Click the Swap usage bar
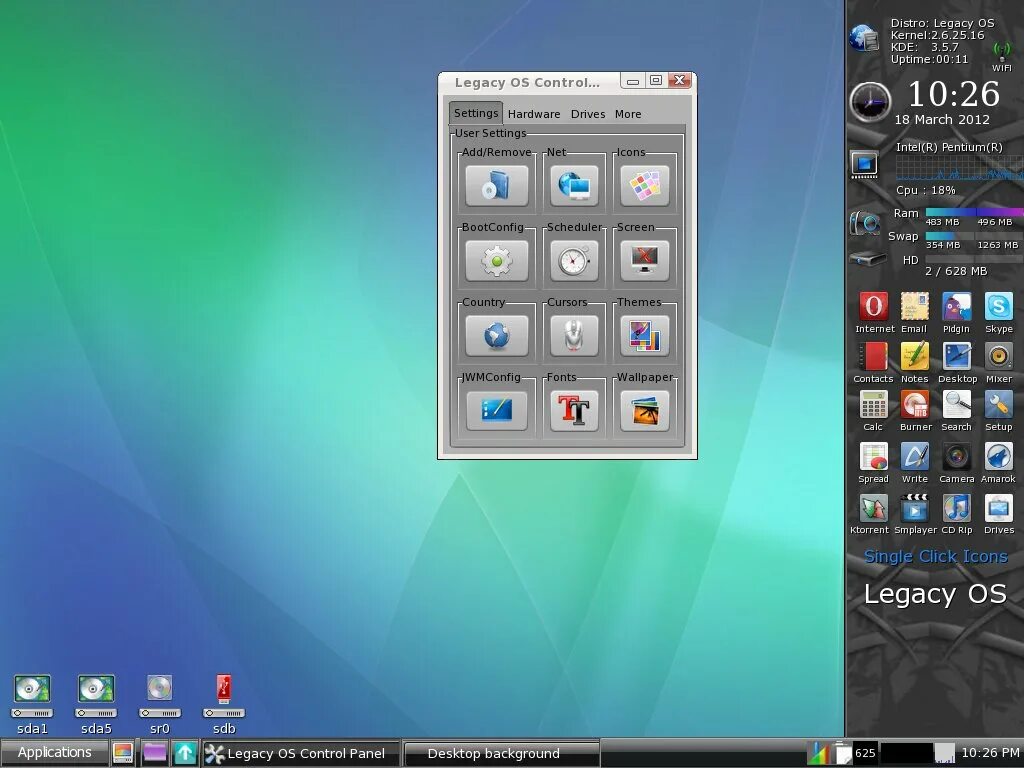Screen dimensions: 1024x768 tap(974, 236)
